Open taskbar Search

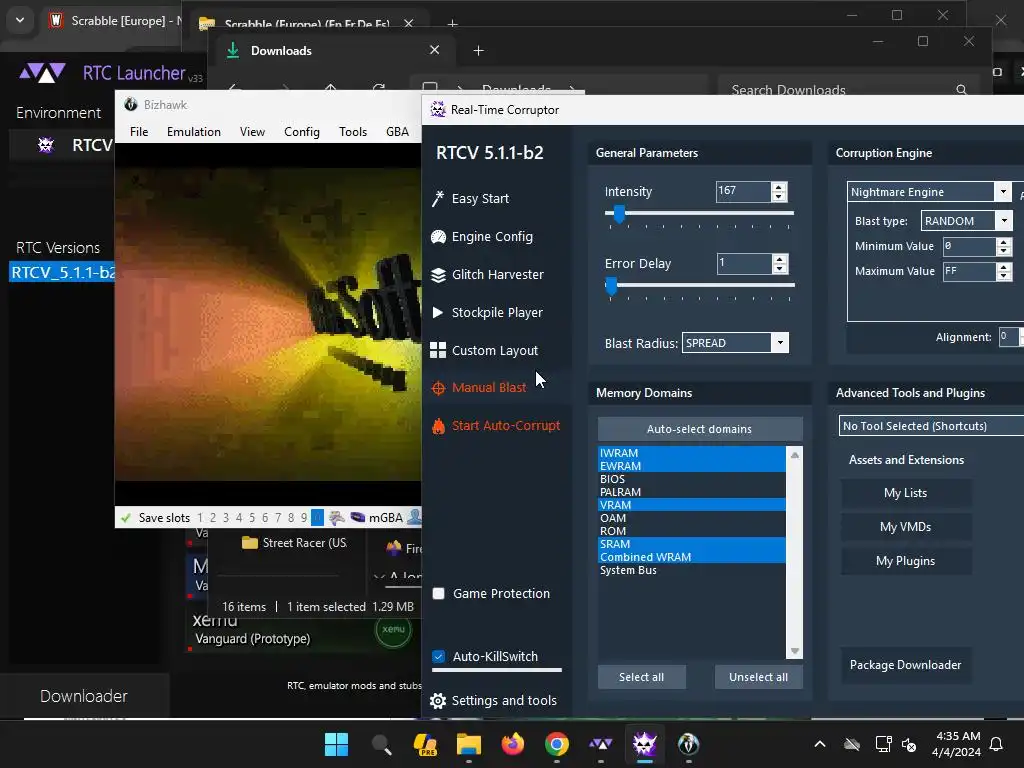(x=381, y=744)
